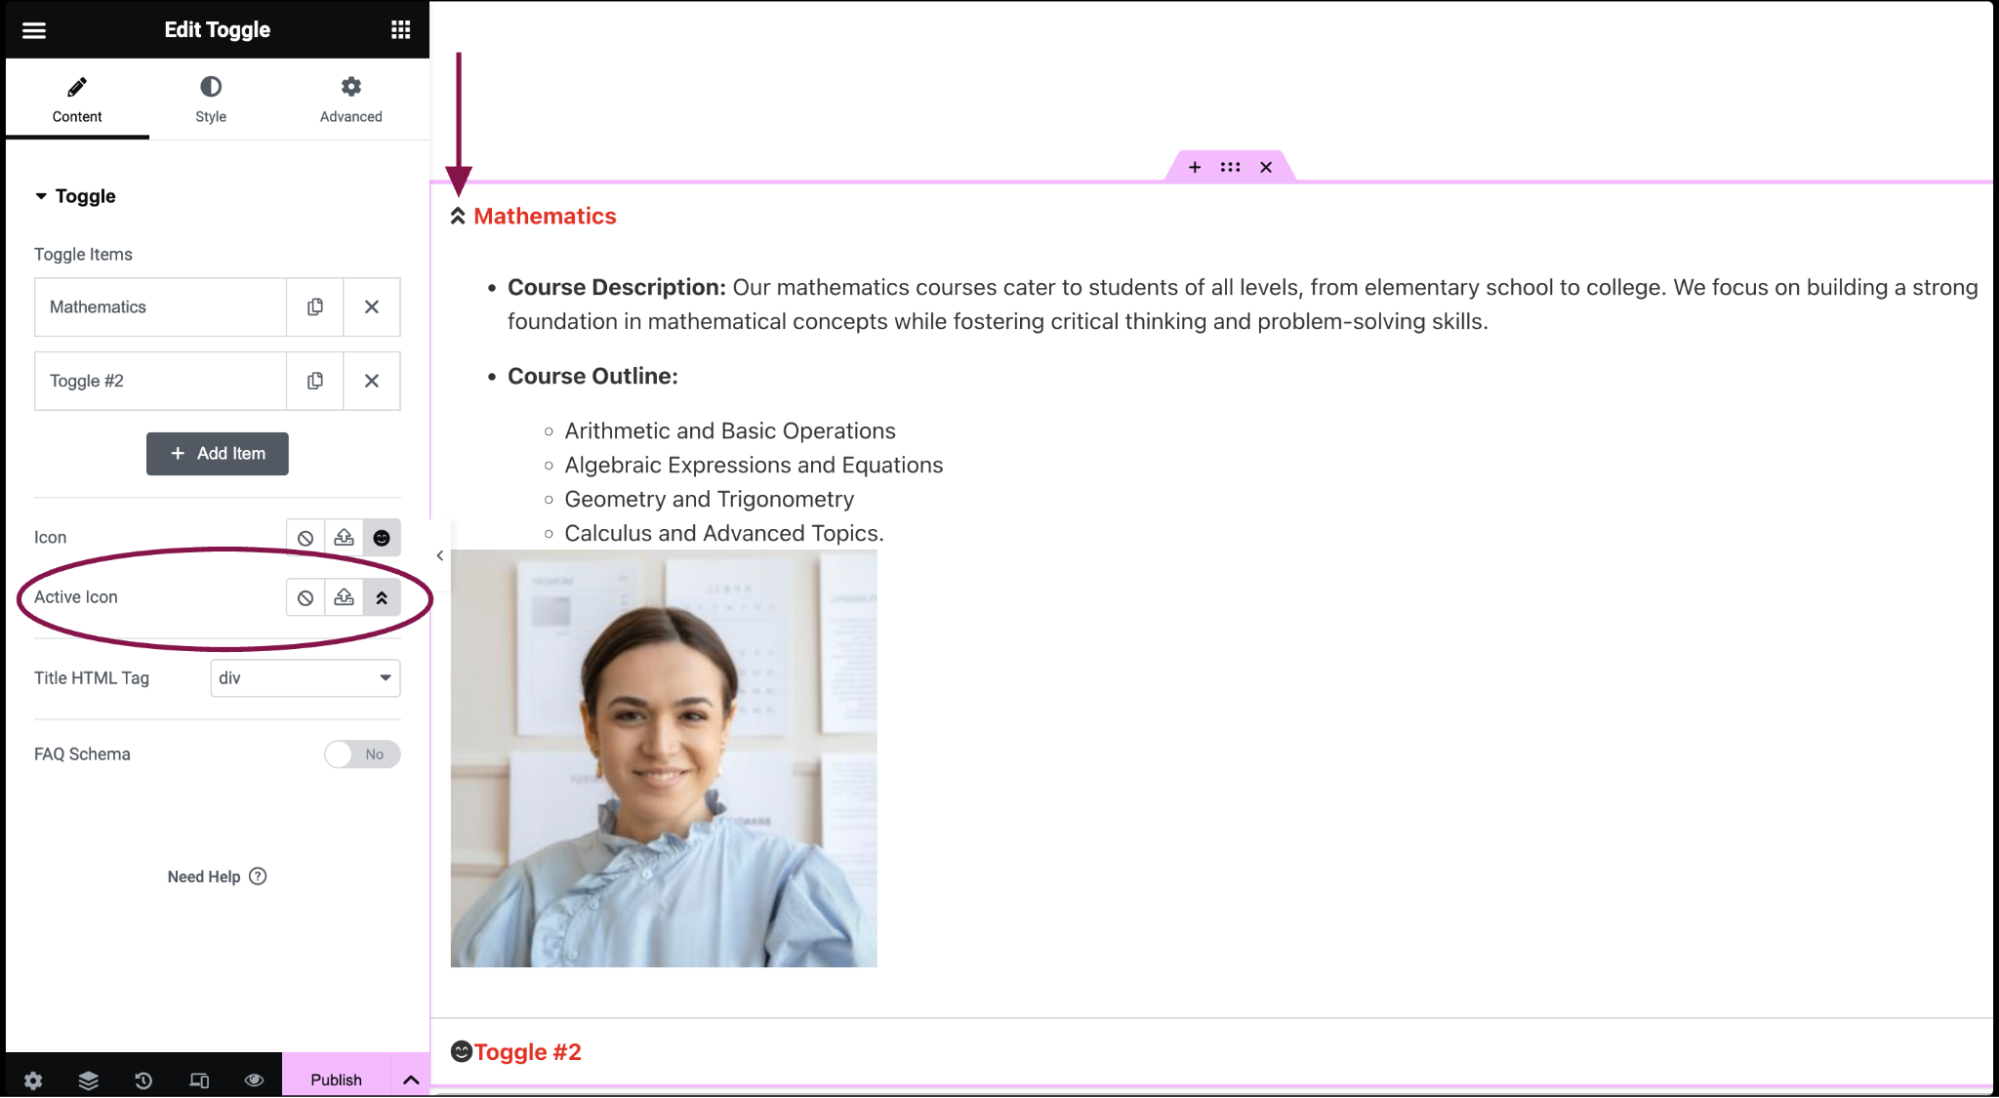Click the emoji Active Icon selector
Screen dimensions: 1999x1098
381,596
